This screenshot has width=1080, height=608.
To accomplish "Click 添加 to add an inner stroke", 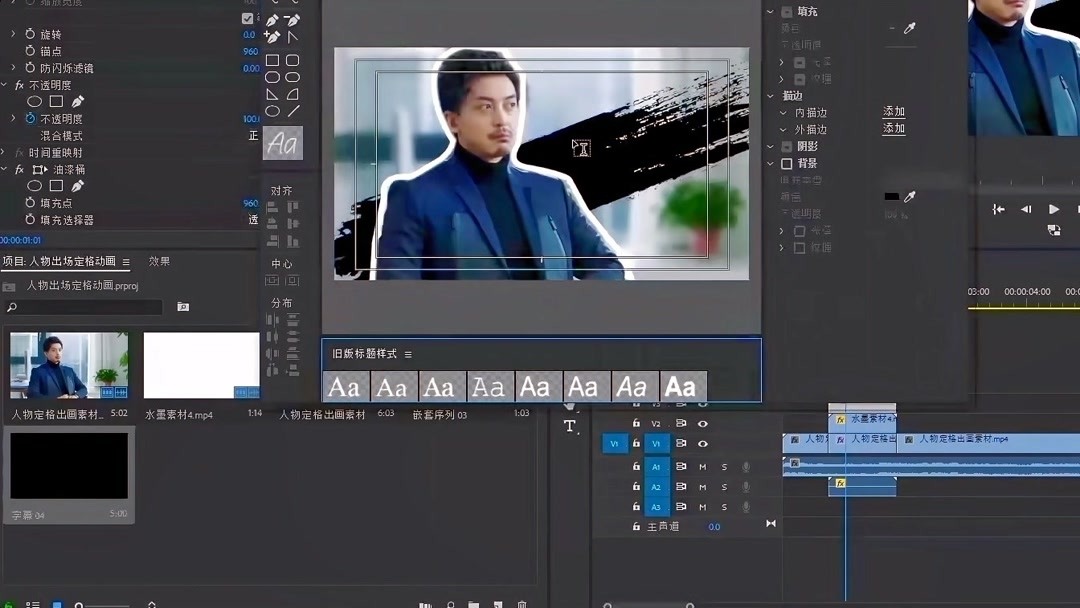I will 893,110.
